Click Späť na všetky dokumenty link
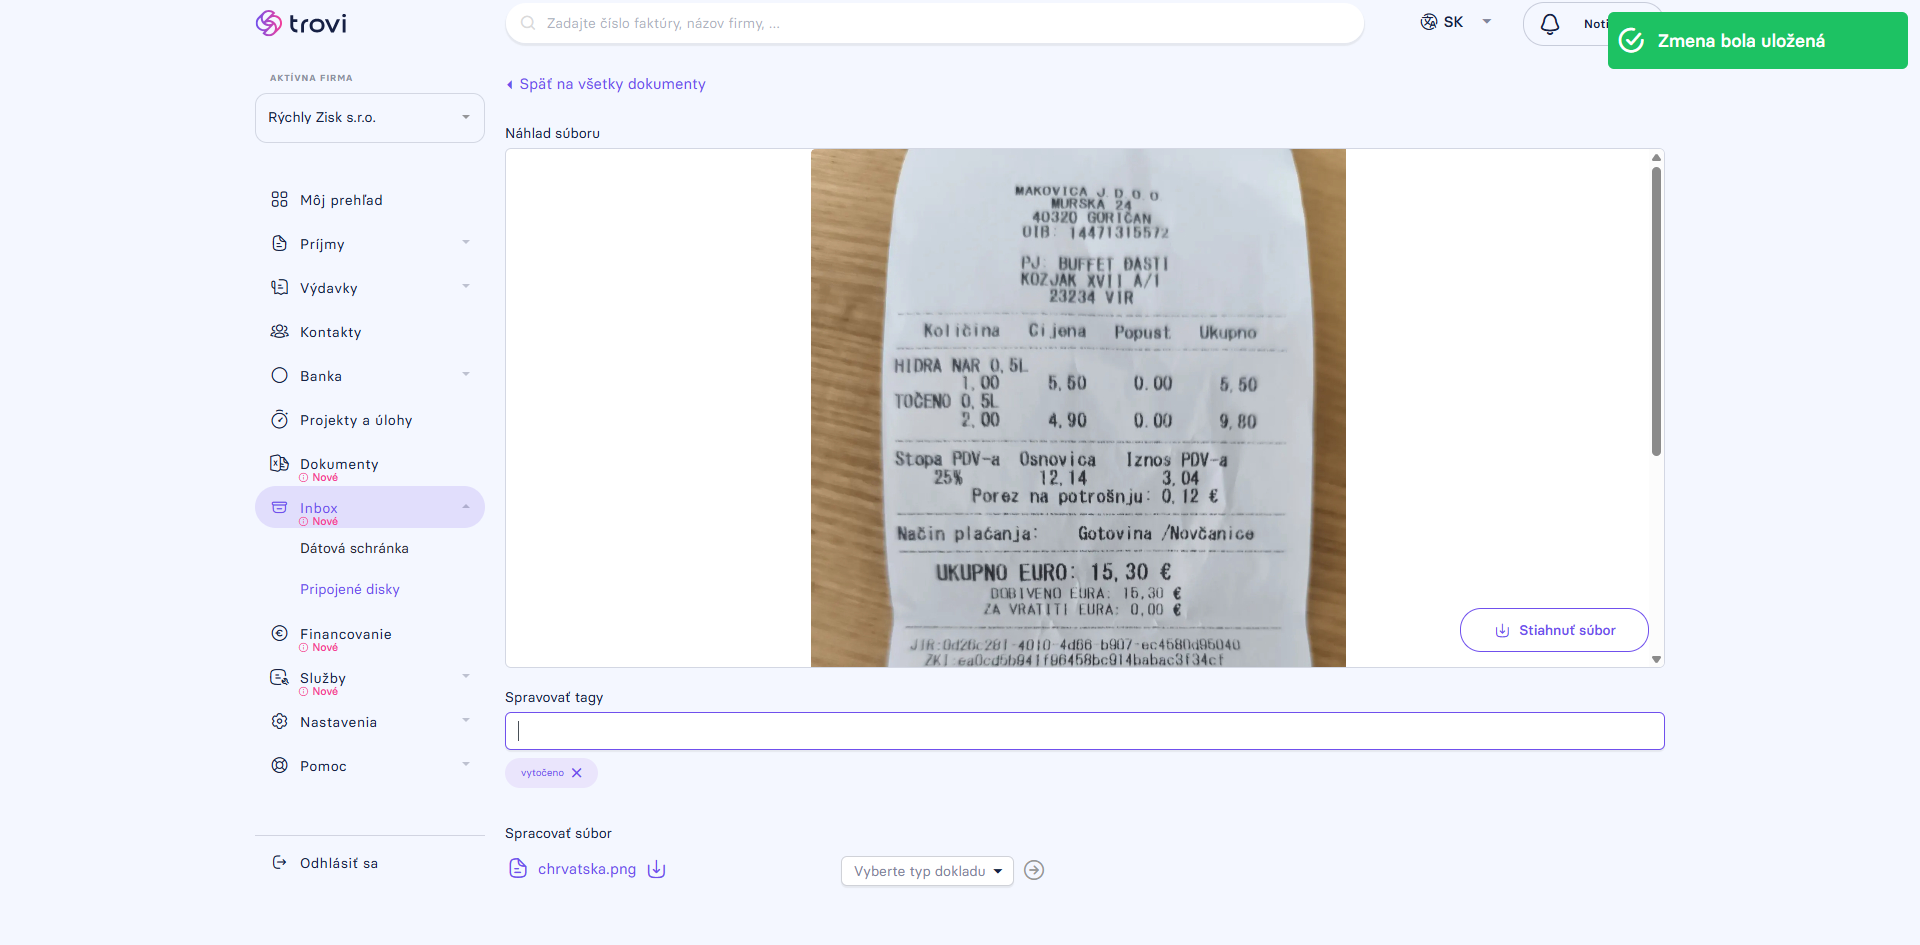Viewport: 1920px width, 945px height. [x=606, y=84]
